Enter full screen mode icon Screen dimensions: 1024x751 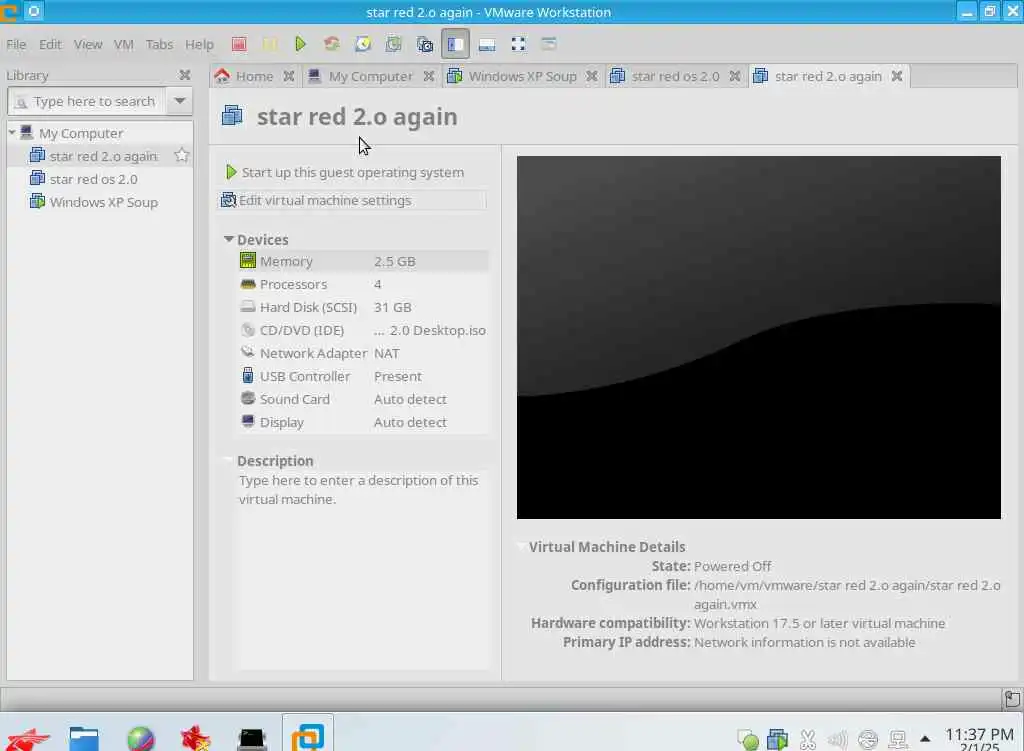pos(519,44)
